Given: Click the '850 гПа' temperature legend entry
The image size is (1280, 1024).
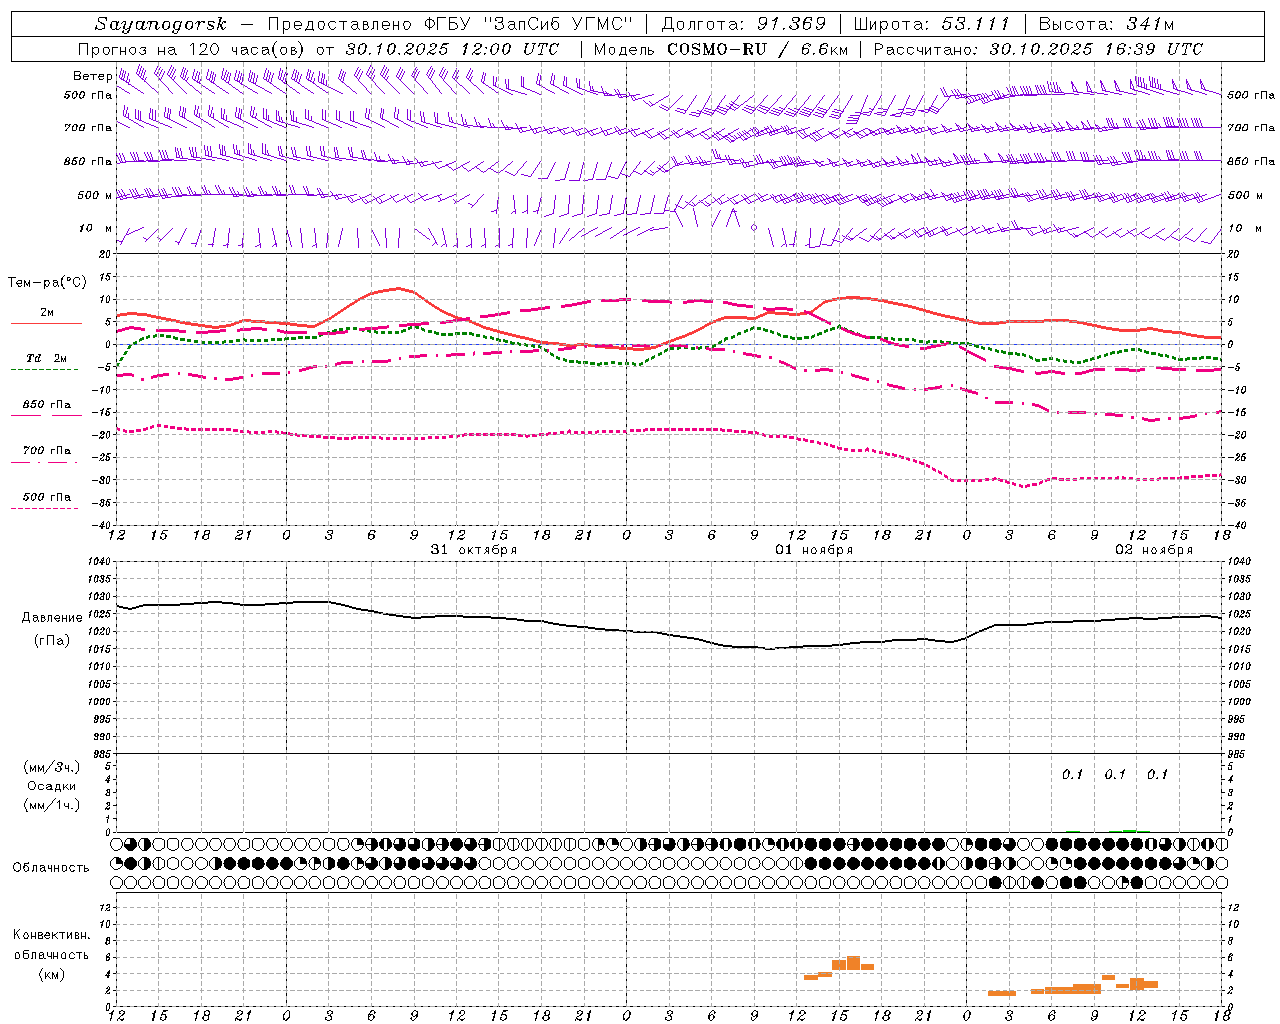Looking at the screenshot, I should pos(46,405).
